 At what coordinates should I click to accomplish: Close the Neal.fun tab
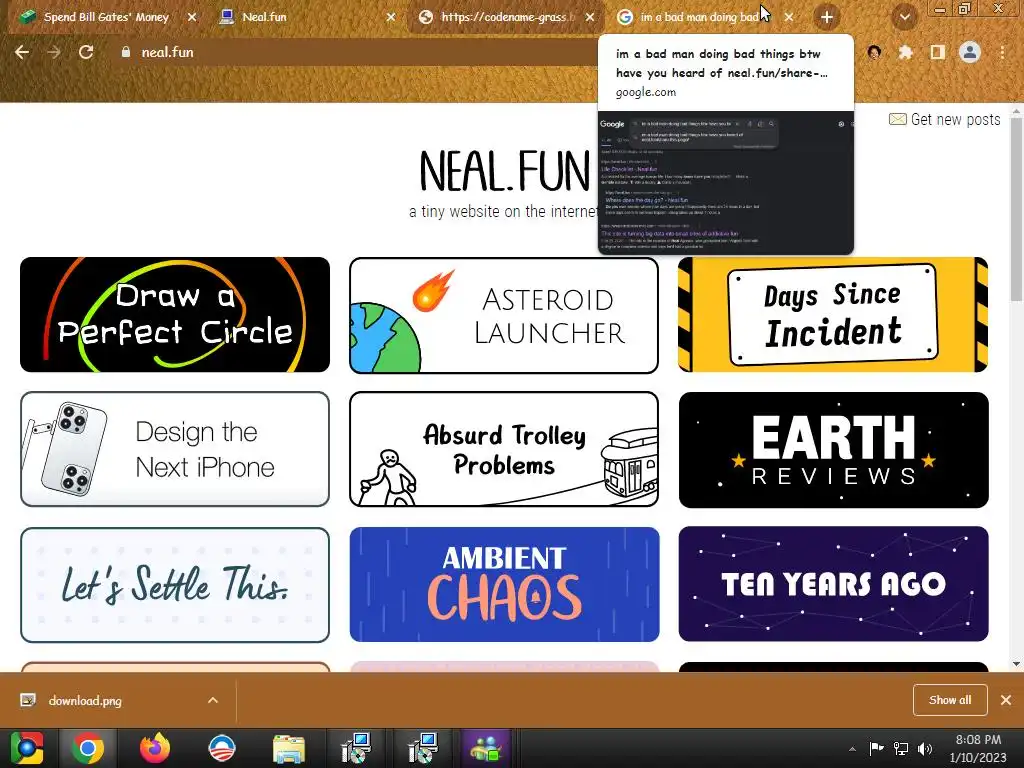point(391,17)
